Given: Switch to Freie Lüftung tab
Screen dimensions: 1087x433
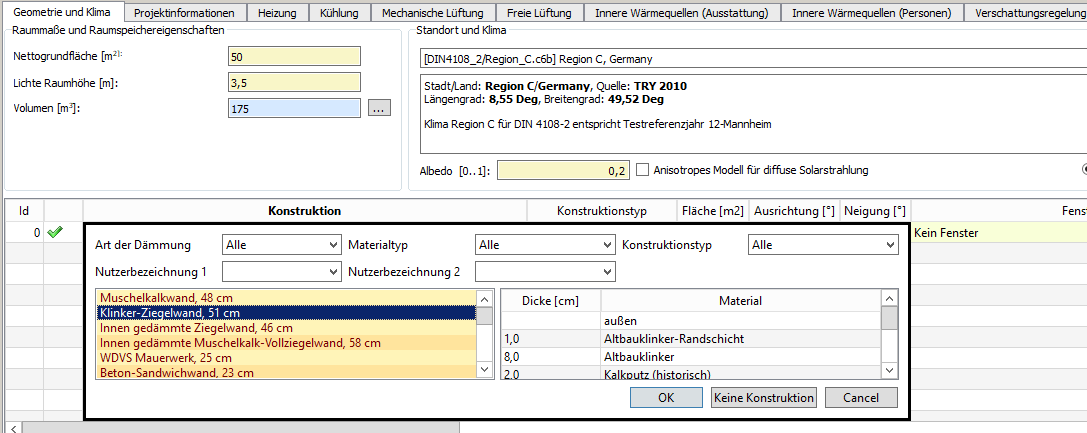Looking at the screenshot, I should [539, 12].
